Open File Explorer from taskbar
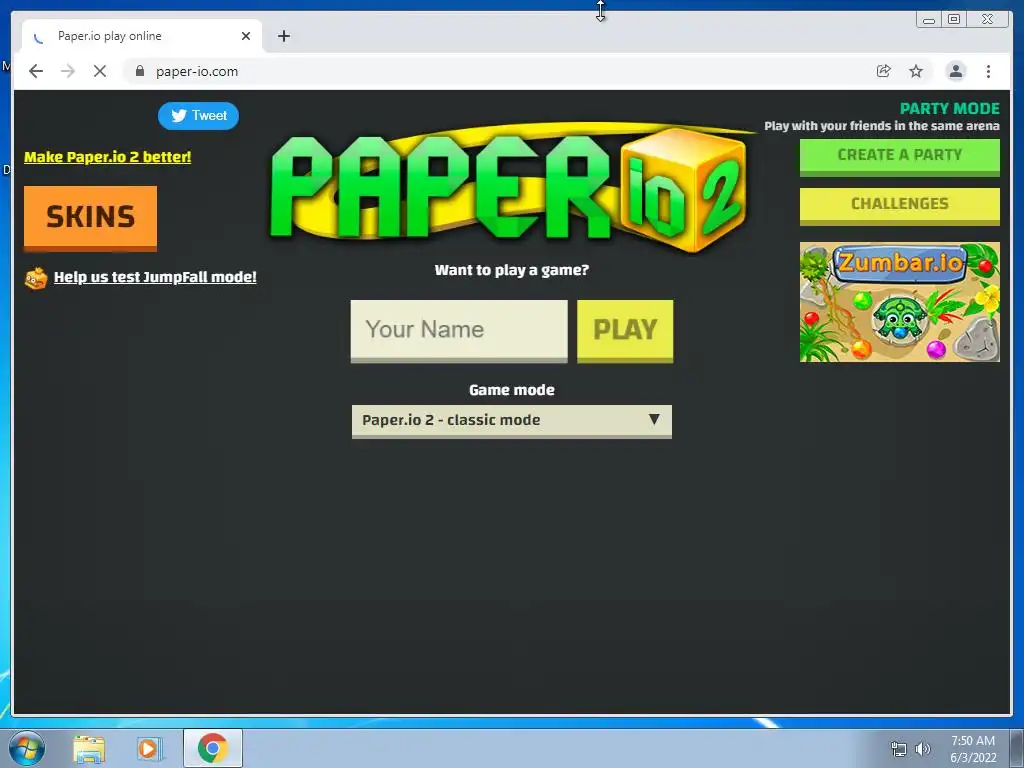 [89, 748]
